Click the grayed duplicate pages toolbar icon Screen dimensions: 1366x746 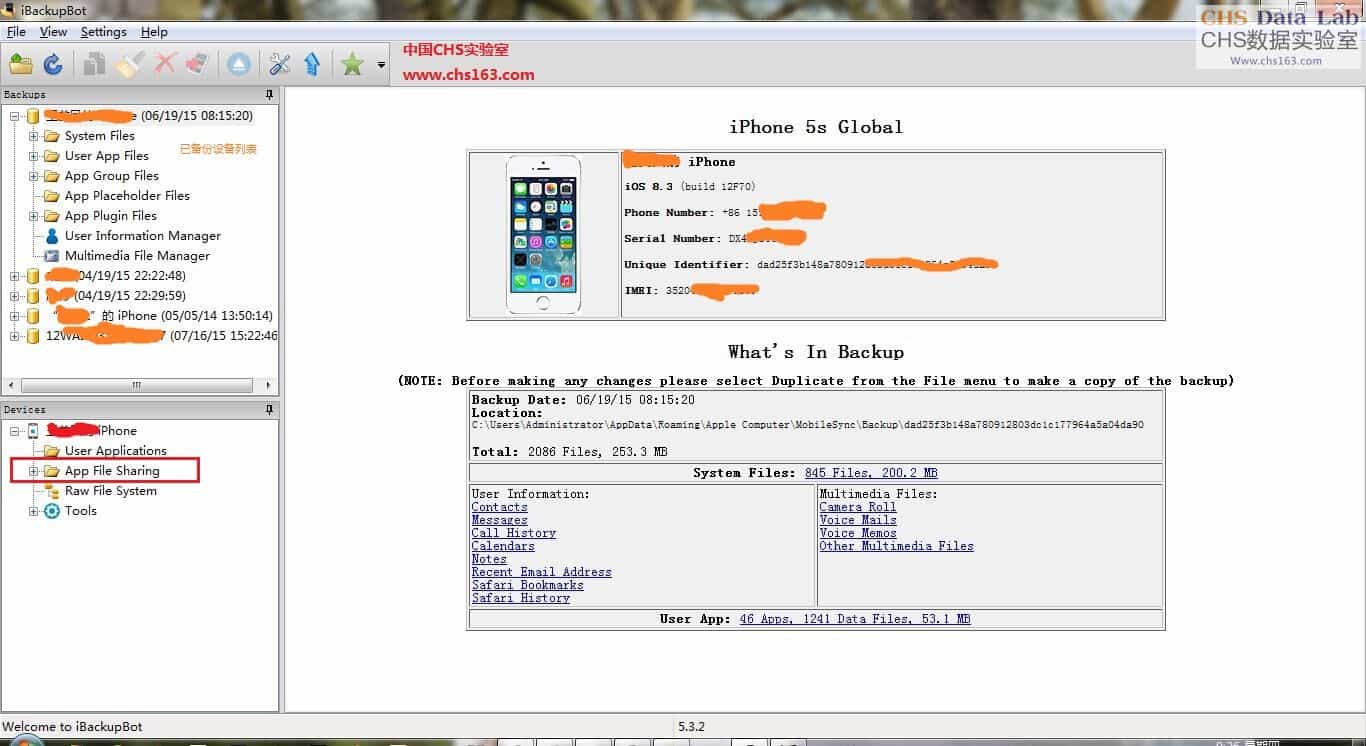[x=95, y=65]
